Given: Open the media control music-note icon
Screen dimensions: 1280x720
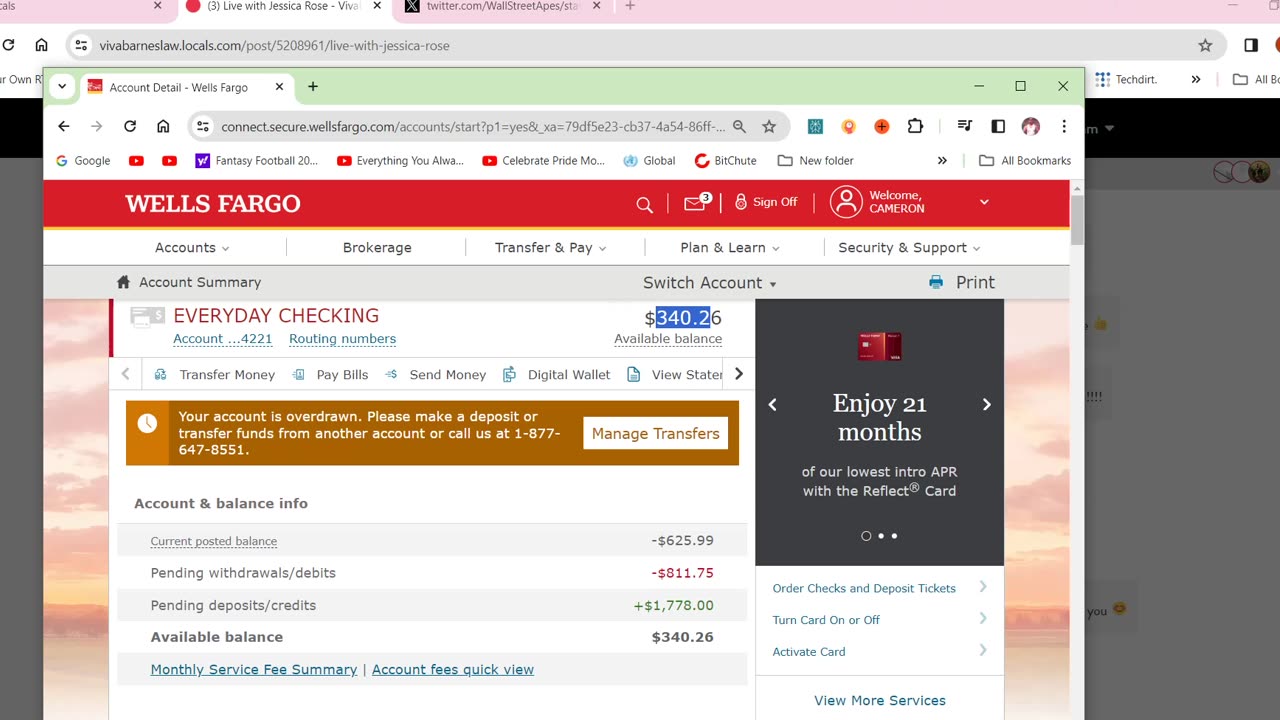Looking at the screenshot, I should [965, 126].
